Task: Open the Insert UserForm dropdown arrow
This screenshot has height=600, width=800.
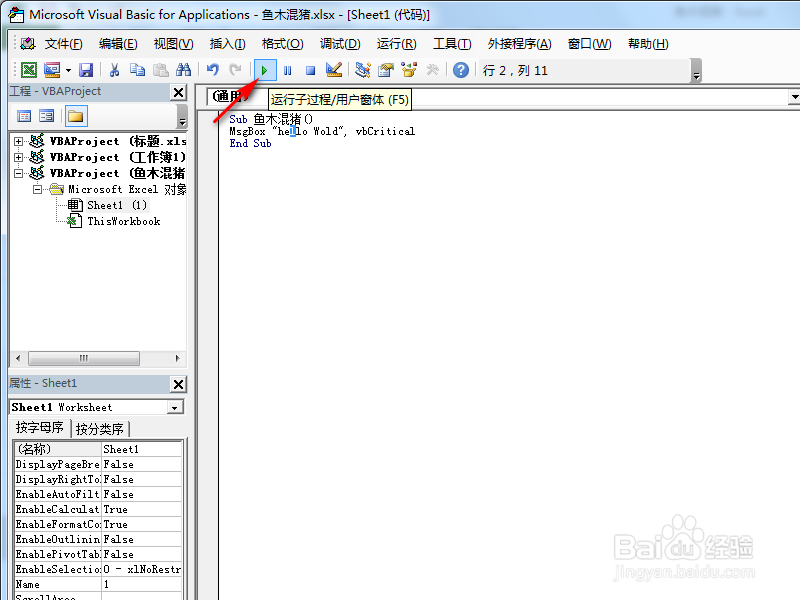Action: pos(68,70)
